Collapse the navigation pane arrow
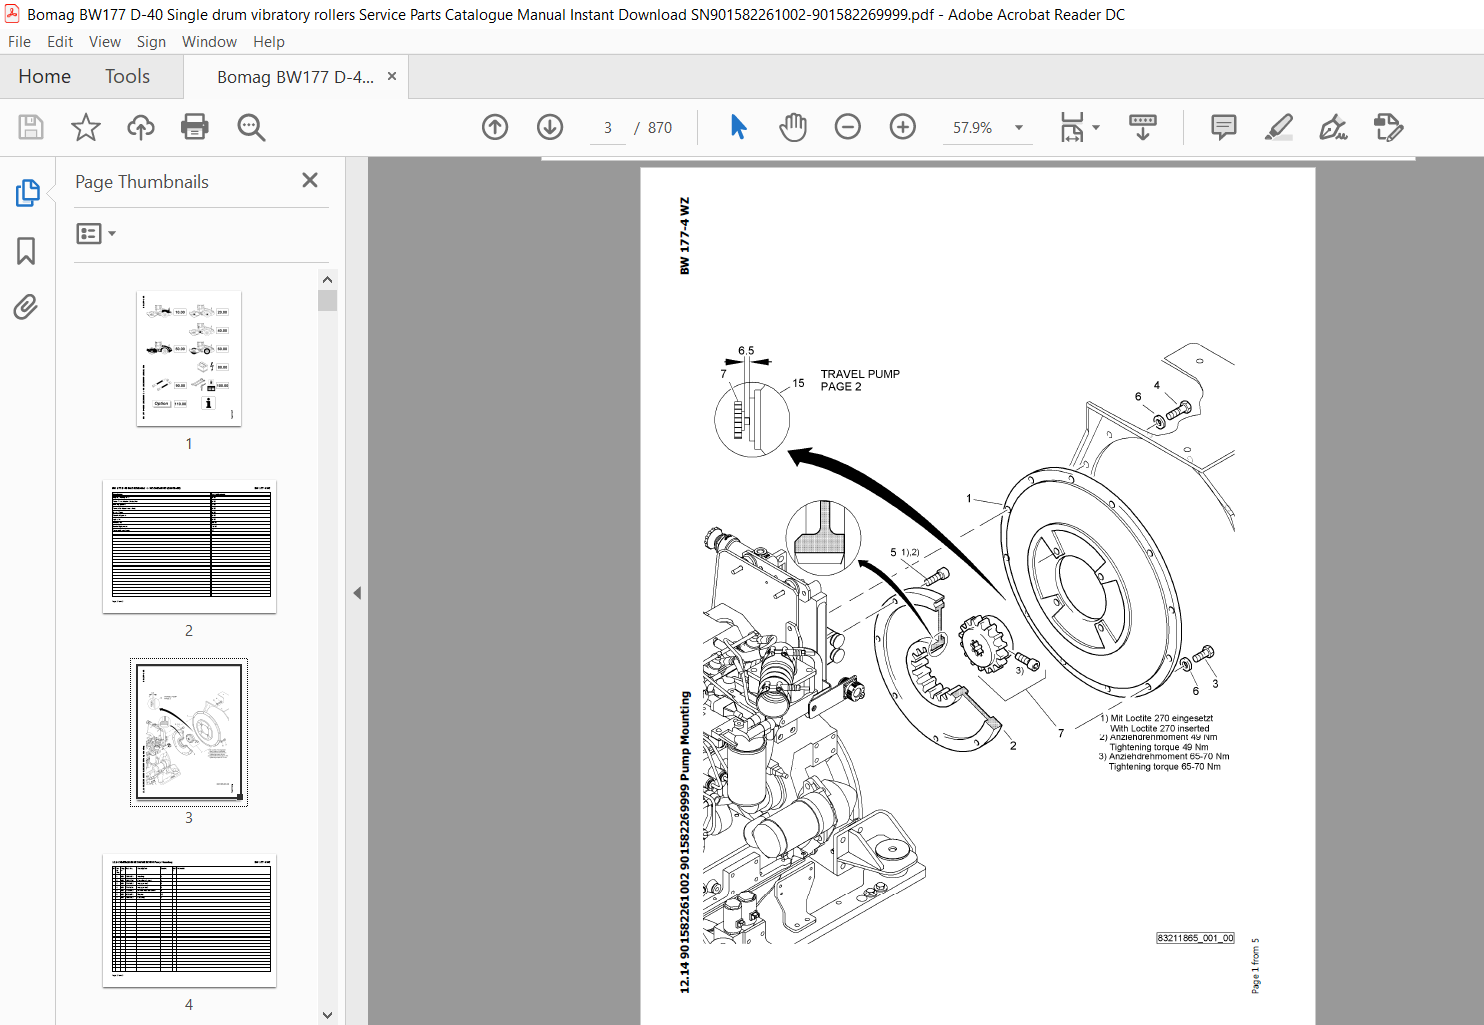Image resolution: width=1484 pixels, height=1025 pixels. [x=357, y=593]
